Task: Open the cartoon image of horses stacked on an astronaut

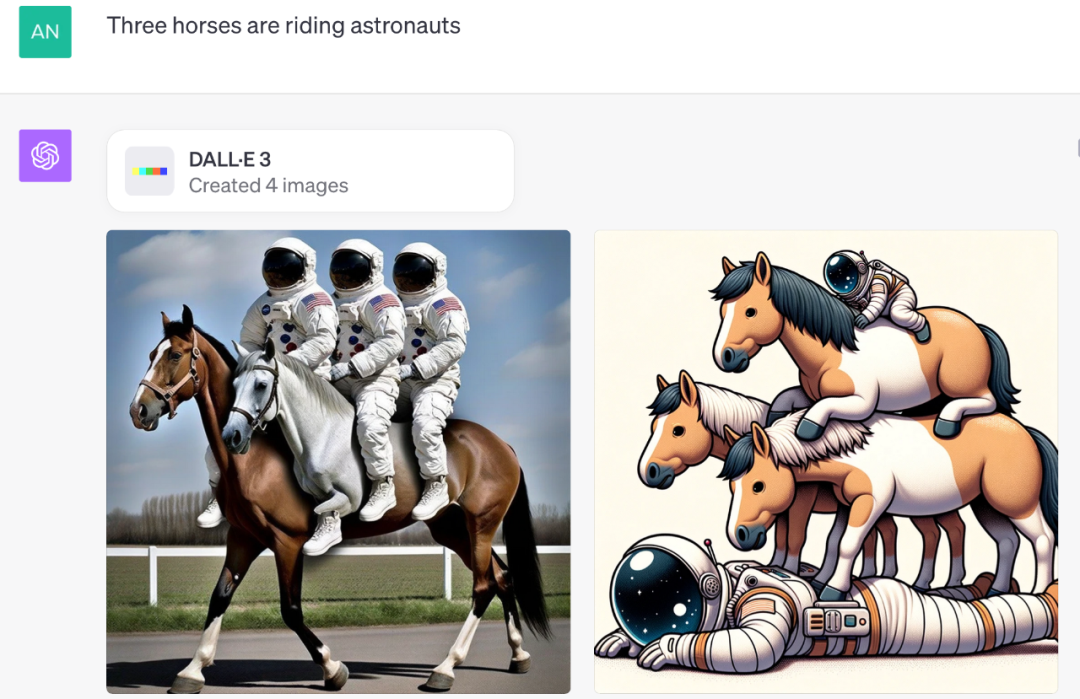Action: [x=826, y=461]
